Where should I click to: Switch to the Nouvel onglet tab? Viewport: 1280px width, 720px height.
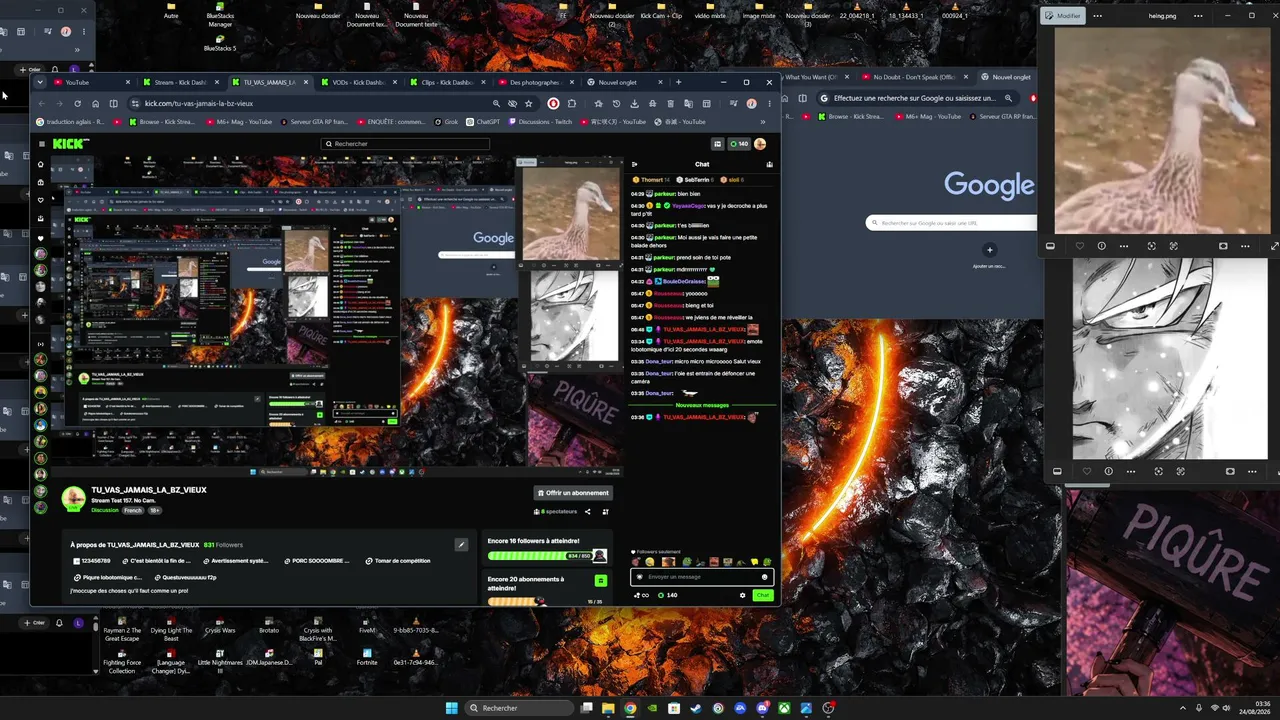point(624,82)
